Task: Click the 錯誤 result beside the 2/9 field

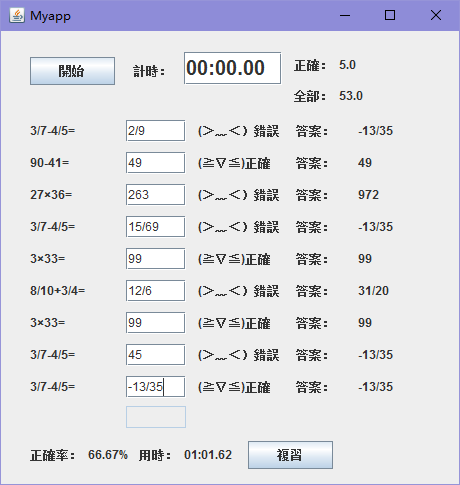Action: tap(238, 131)
